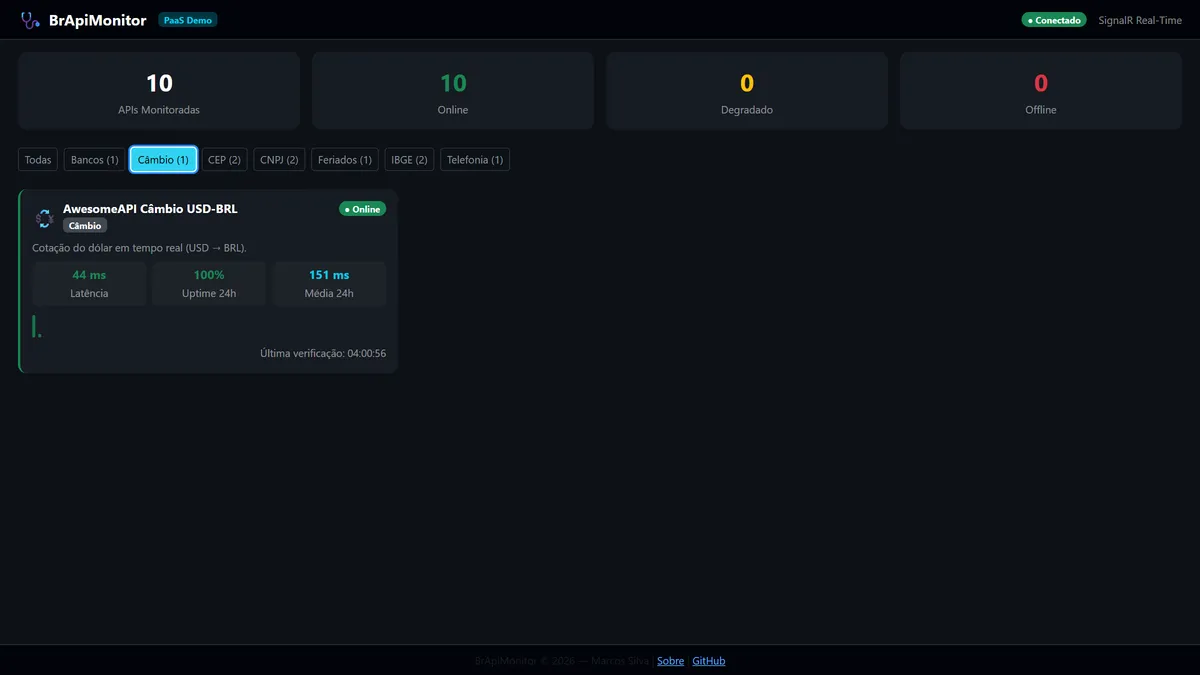Click the PaaS Demo badge

pyautogui.click(x=188, y=20)
